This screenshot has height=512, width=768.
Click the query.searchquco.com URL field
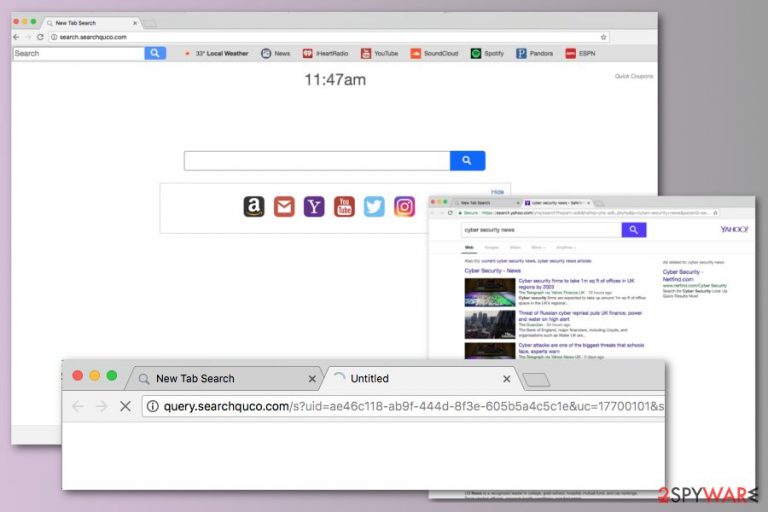click(404, 406)
